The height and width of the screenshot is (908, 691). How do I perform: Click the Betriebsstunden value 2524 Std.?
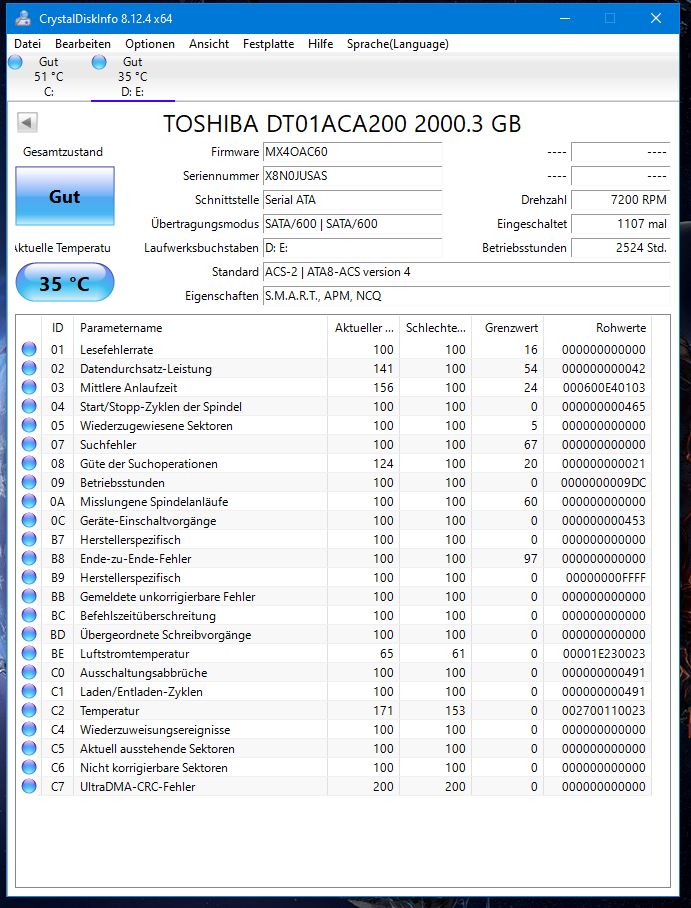(621, 248)
